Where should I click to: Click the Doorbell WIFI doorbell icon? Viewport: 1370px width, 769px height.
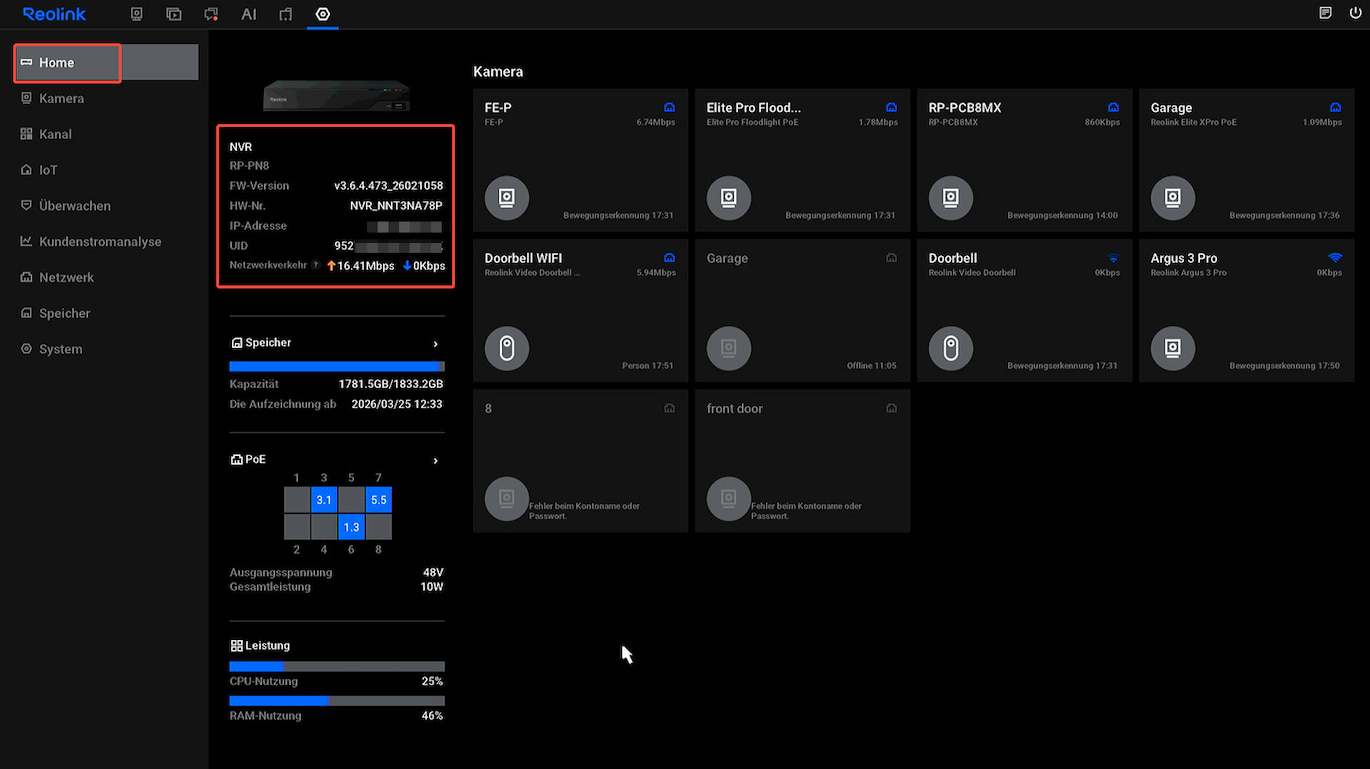pos(507,348)
